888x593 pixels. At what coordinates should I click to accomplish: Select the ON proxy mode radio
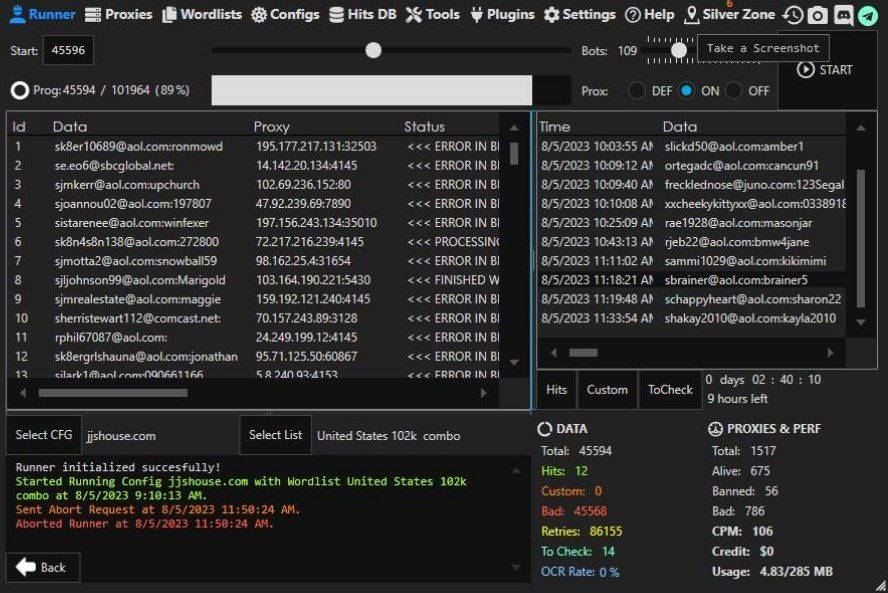coord(686,91)
